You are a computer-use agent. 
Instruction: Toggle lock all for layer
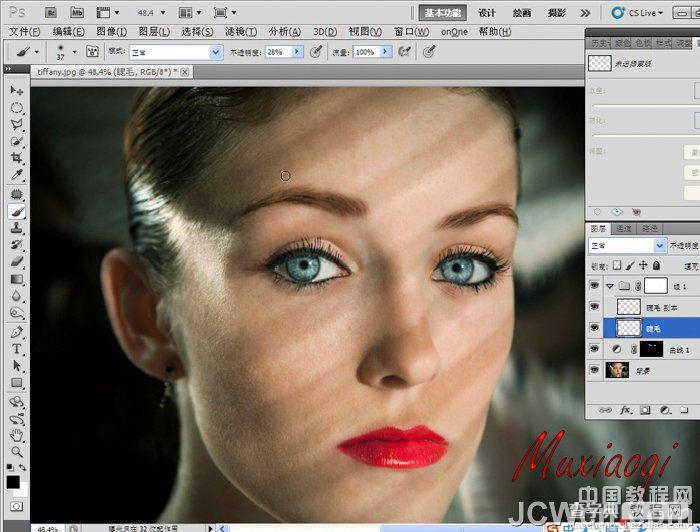[656, 266]
